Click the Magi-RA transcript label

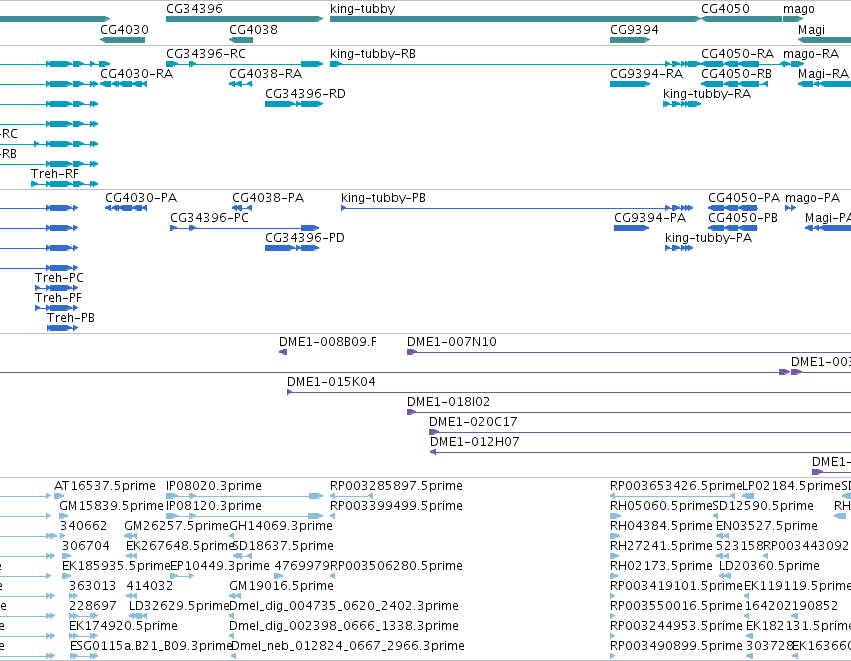pyautogui.click(x=823, y=74)
